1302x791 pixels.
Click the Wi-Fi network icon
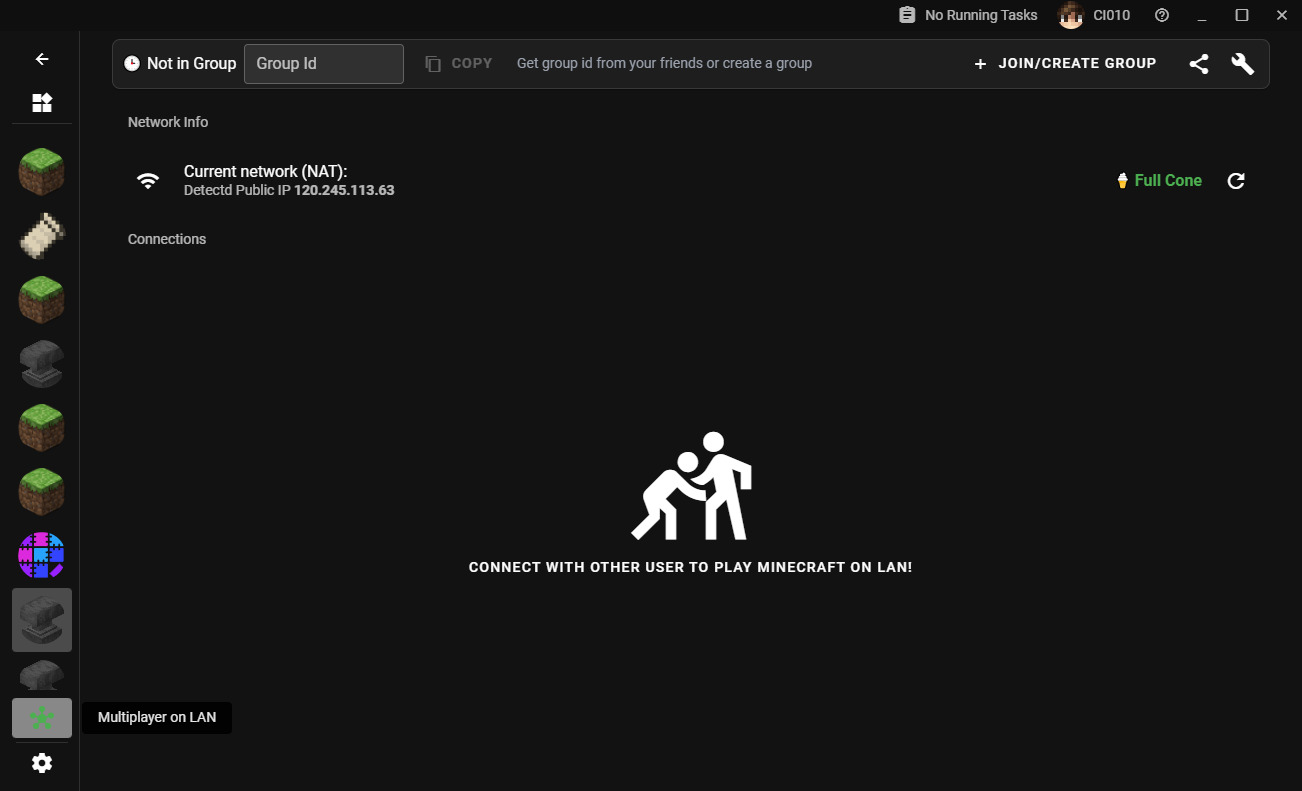coord(148,181)
